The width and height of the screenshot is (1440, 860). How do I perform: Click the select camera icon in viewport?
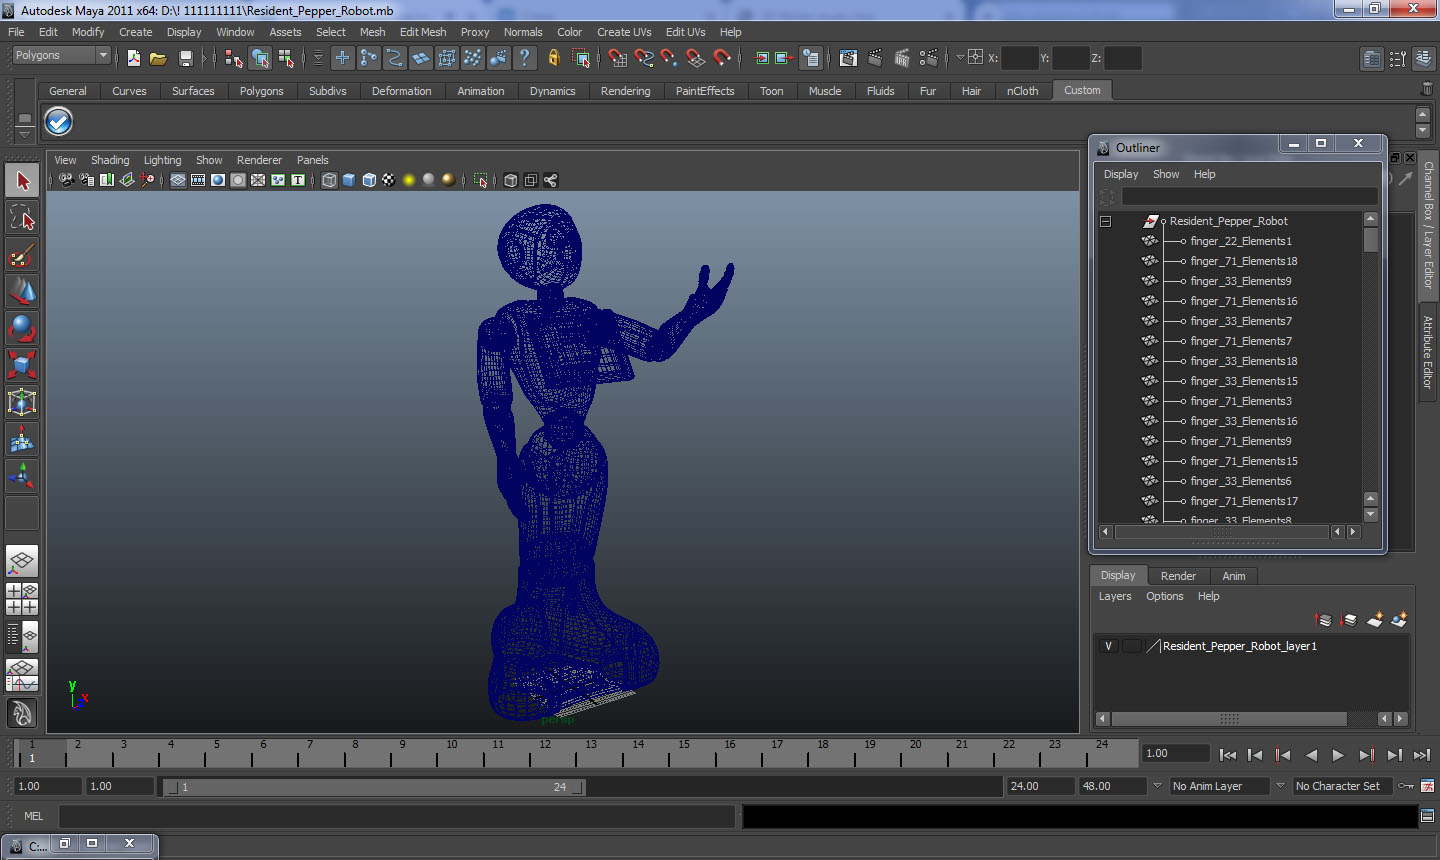66,180
